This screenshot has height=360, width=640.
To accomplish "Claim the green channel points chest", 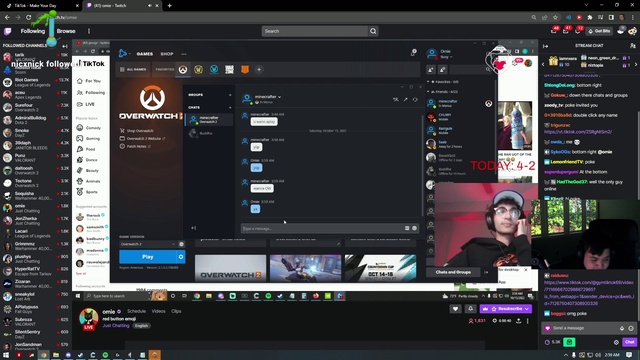I will click(x=569, y=342).
